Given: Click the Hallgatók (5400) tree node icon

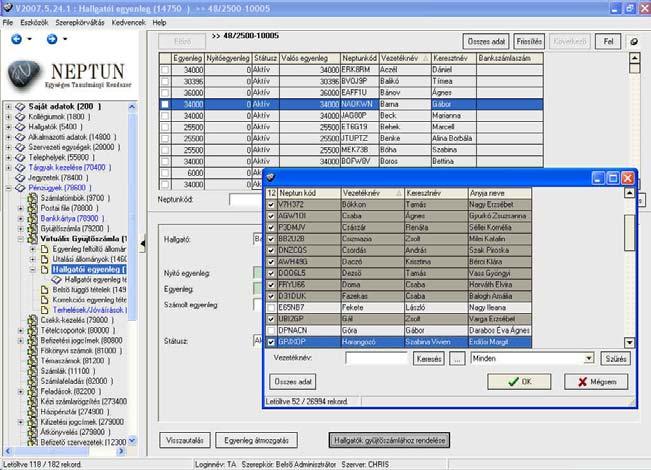Looking at the screenshot, I should [20, 127].
